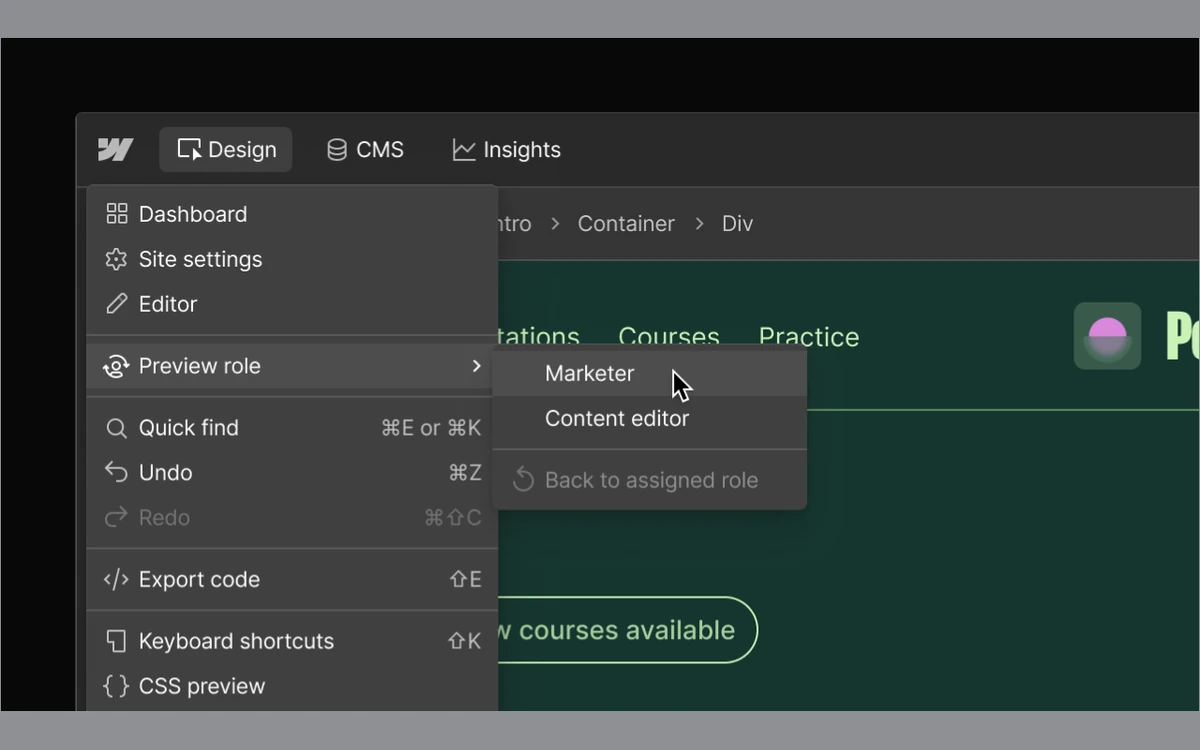Viewport: 1200px width, 750px height.
Task: Click the Practice nav link
Action: 809,337
